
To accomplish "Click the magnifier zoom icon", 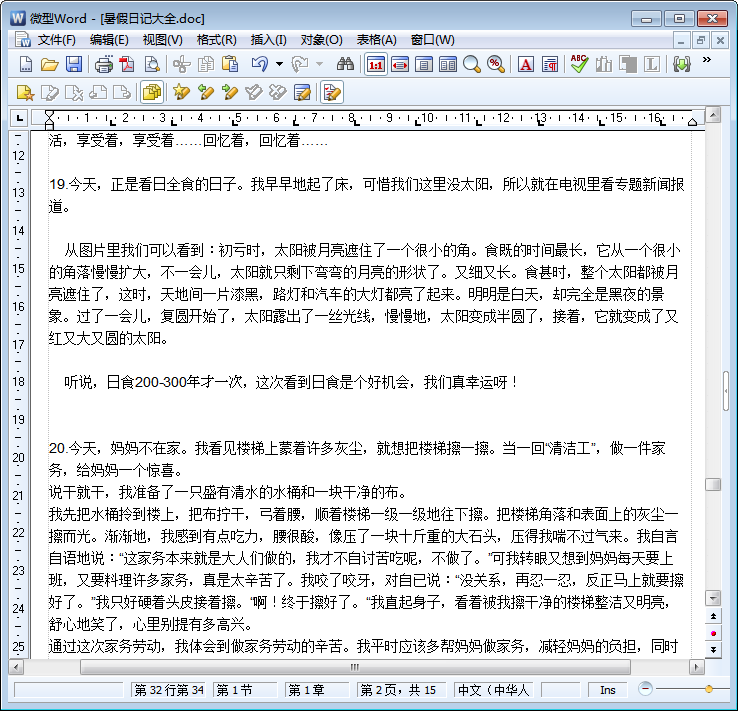I will point(471,64).
